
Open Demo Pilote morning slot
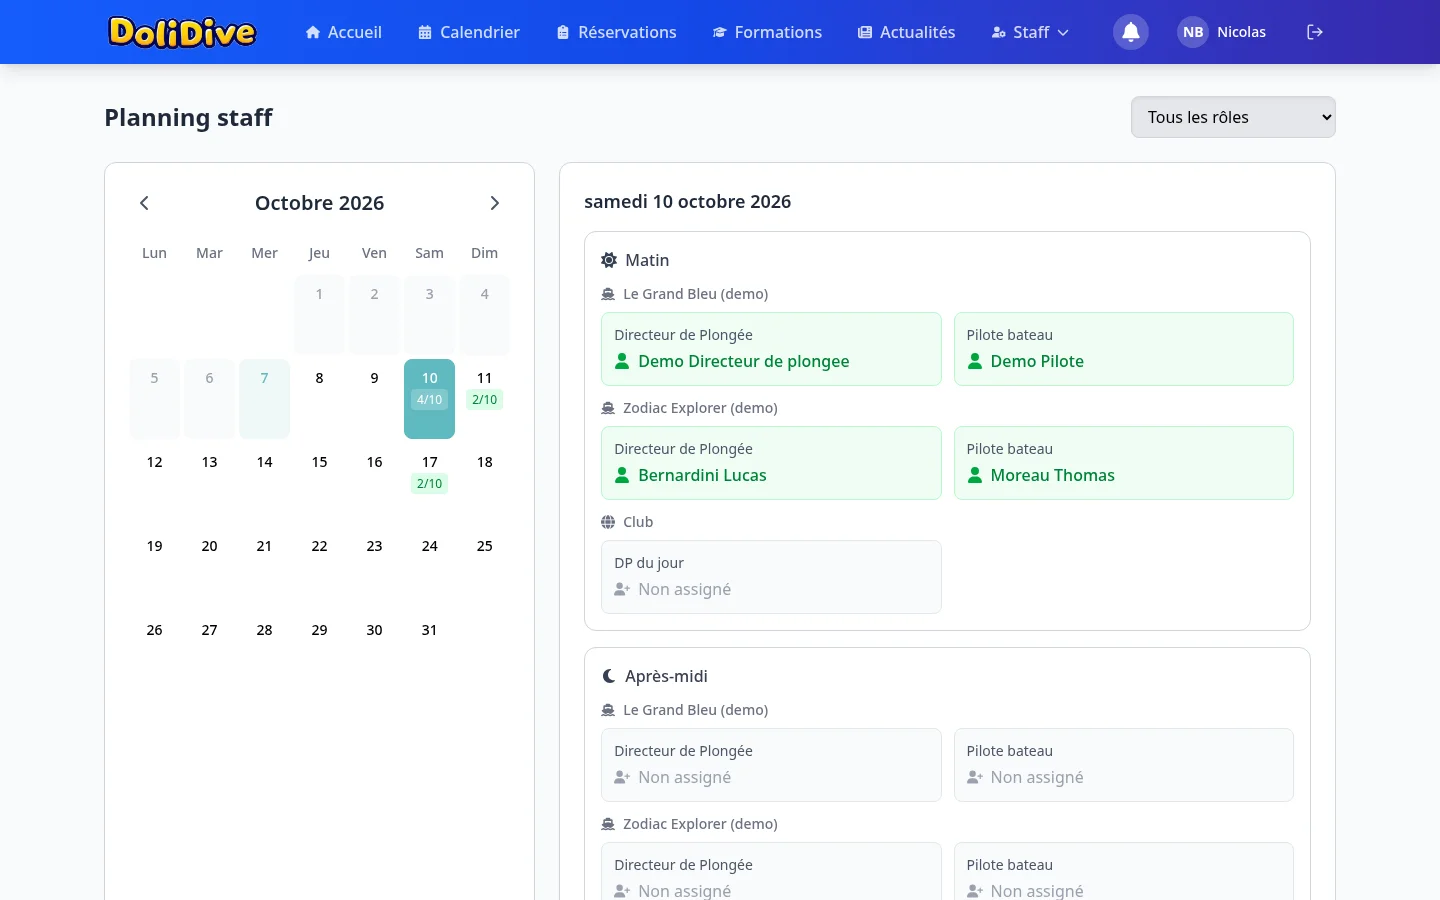tap(1124, 349)
